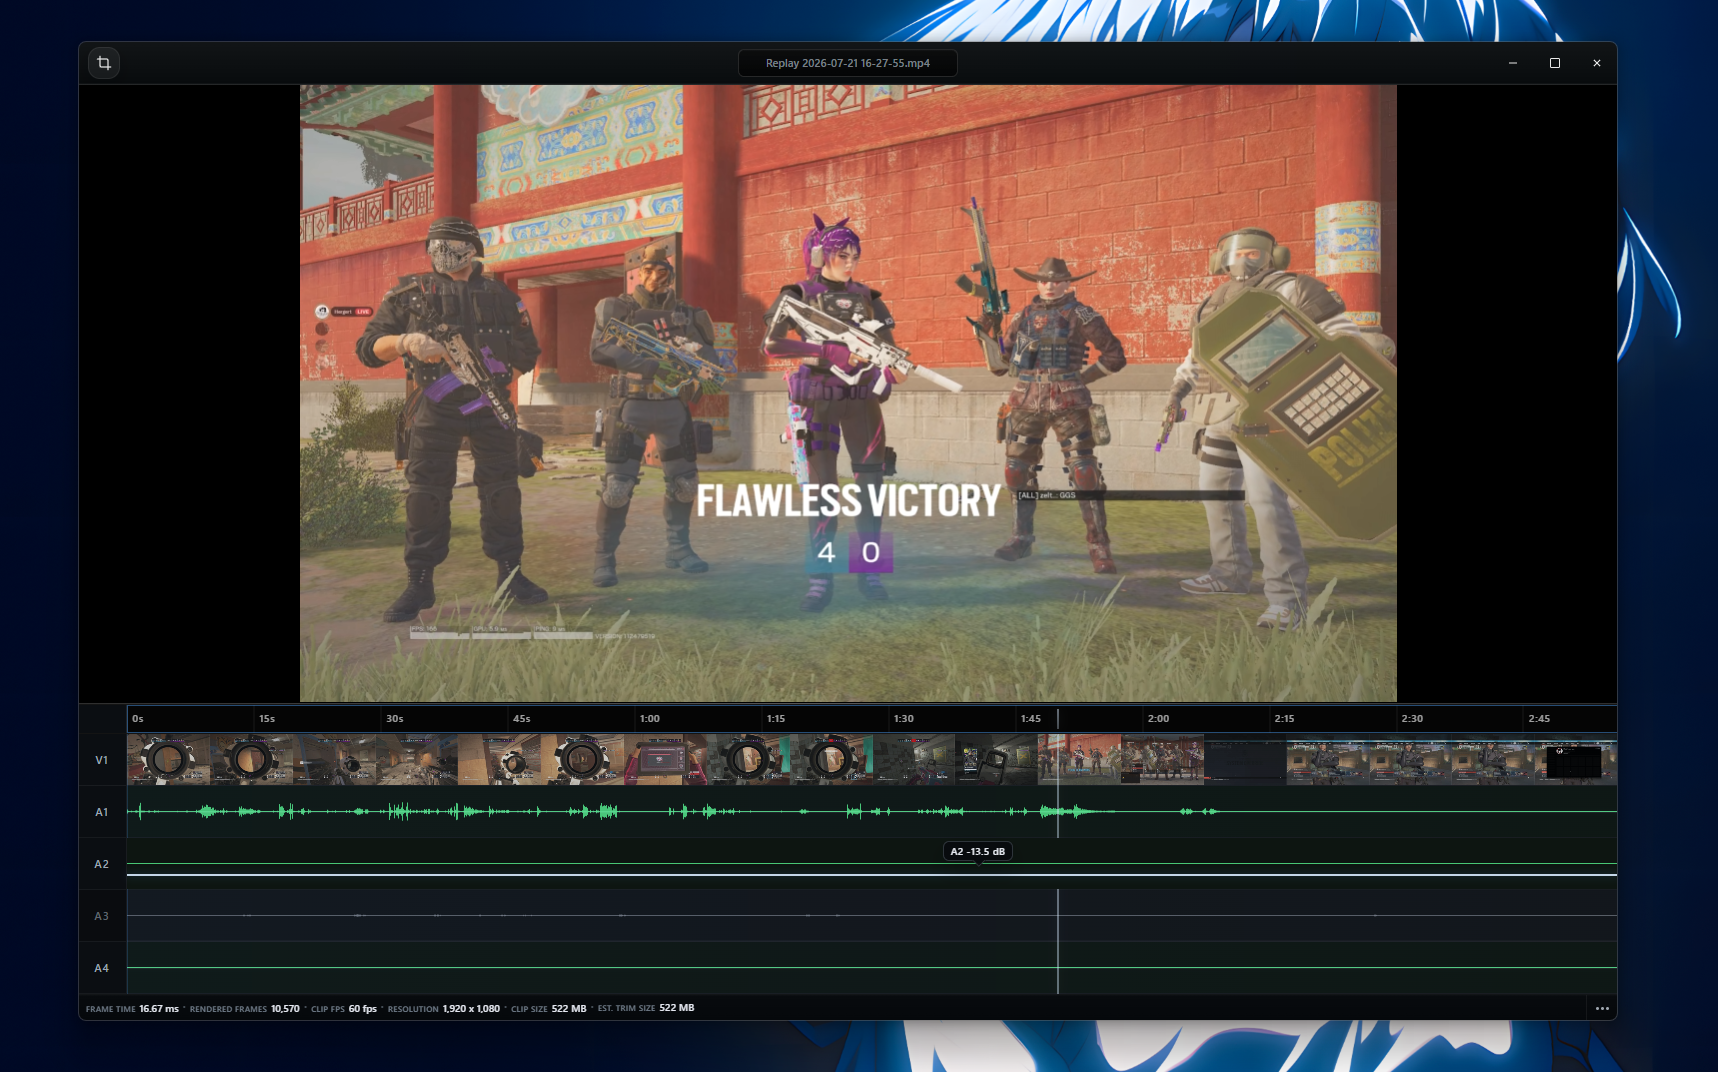Click the Clip FPS 60 fps stat
Image resolution: width=1718 pixels, height=1072 pixels.
pos(344,1009)
